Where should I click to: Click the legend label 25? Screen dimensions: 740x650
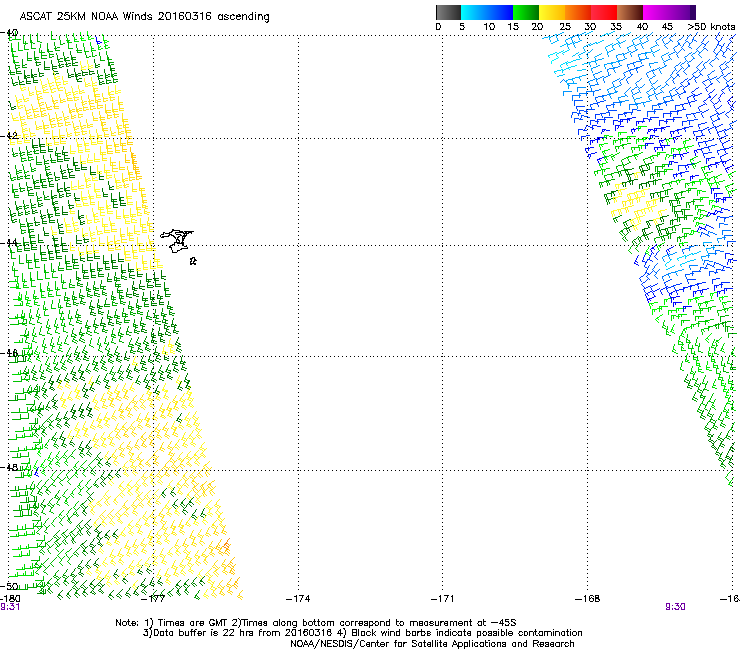pos(565,27)
